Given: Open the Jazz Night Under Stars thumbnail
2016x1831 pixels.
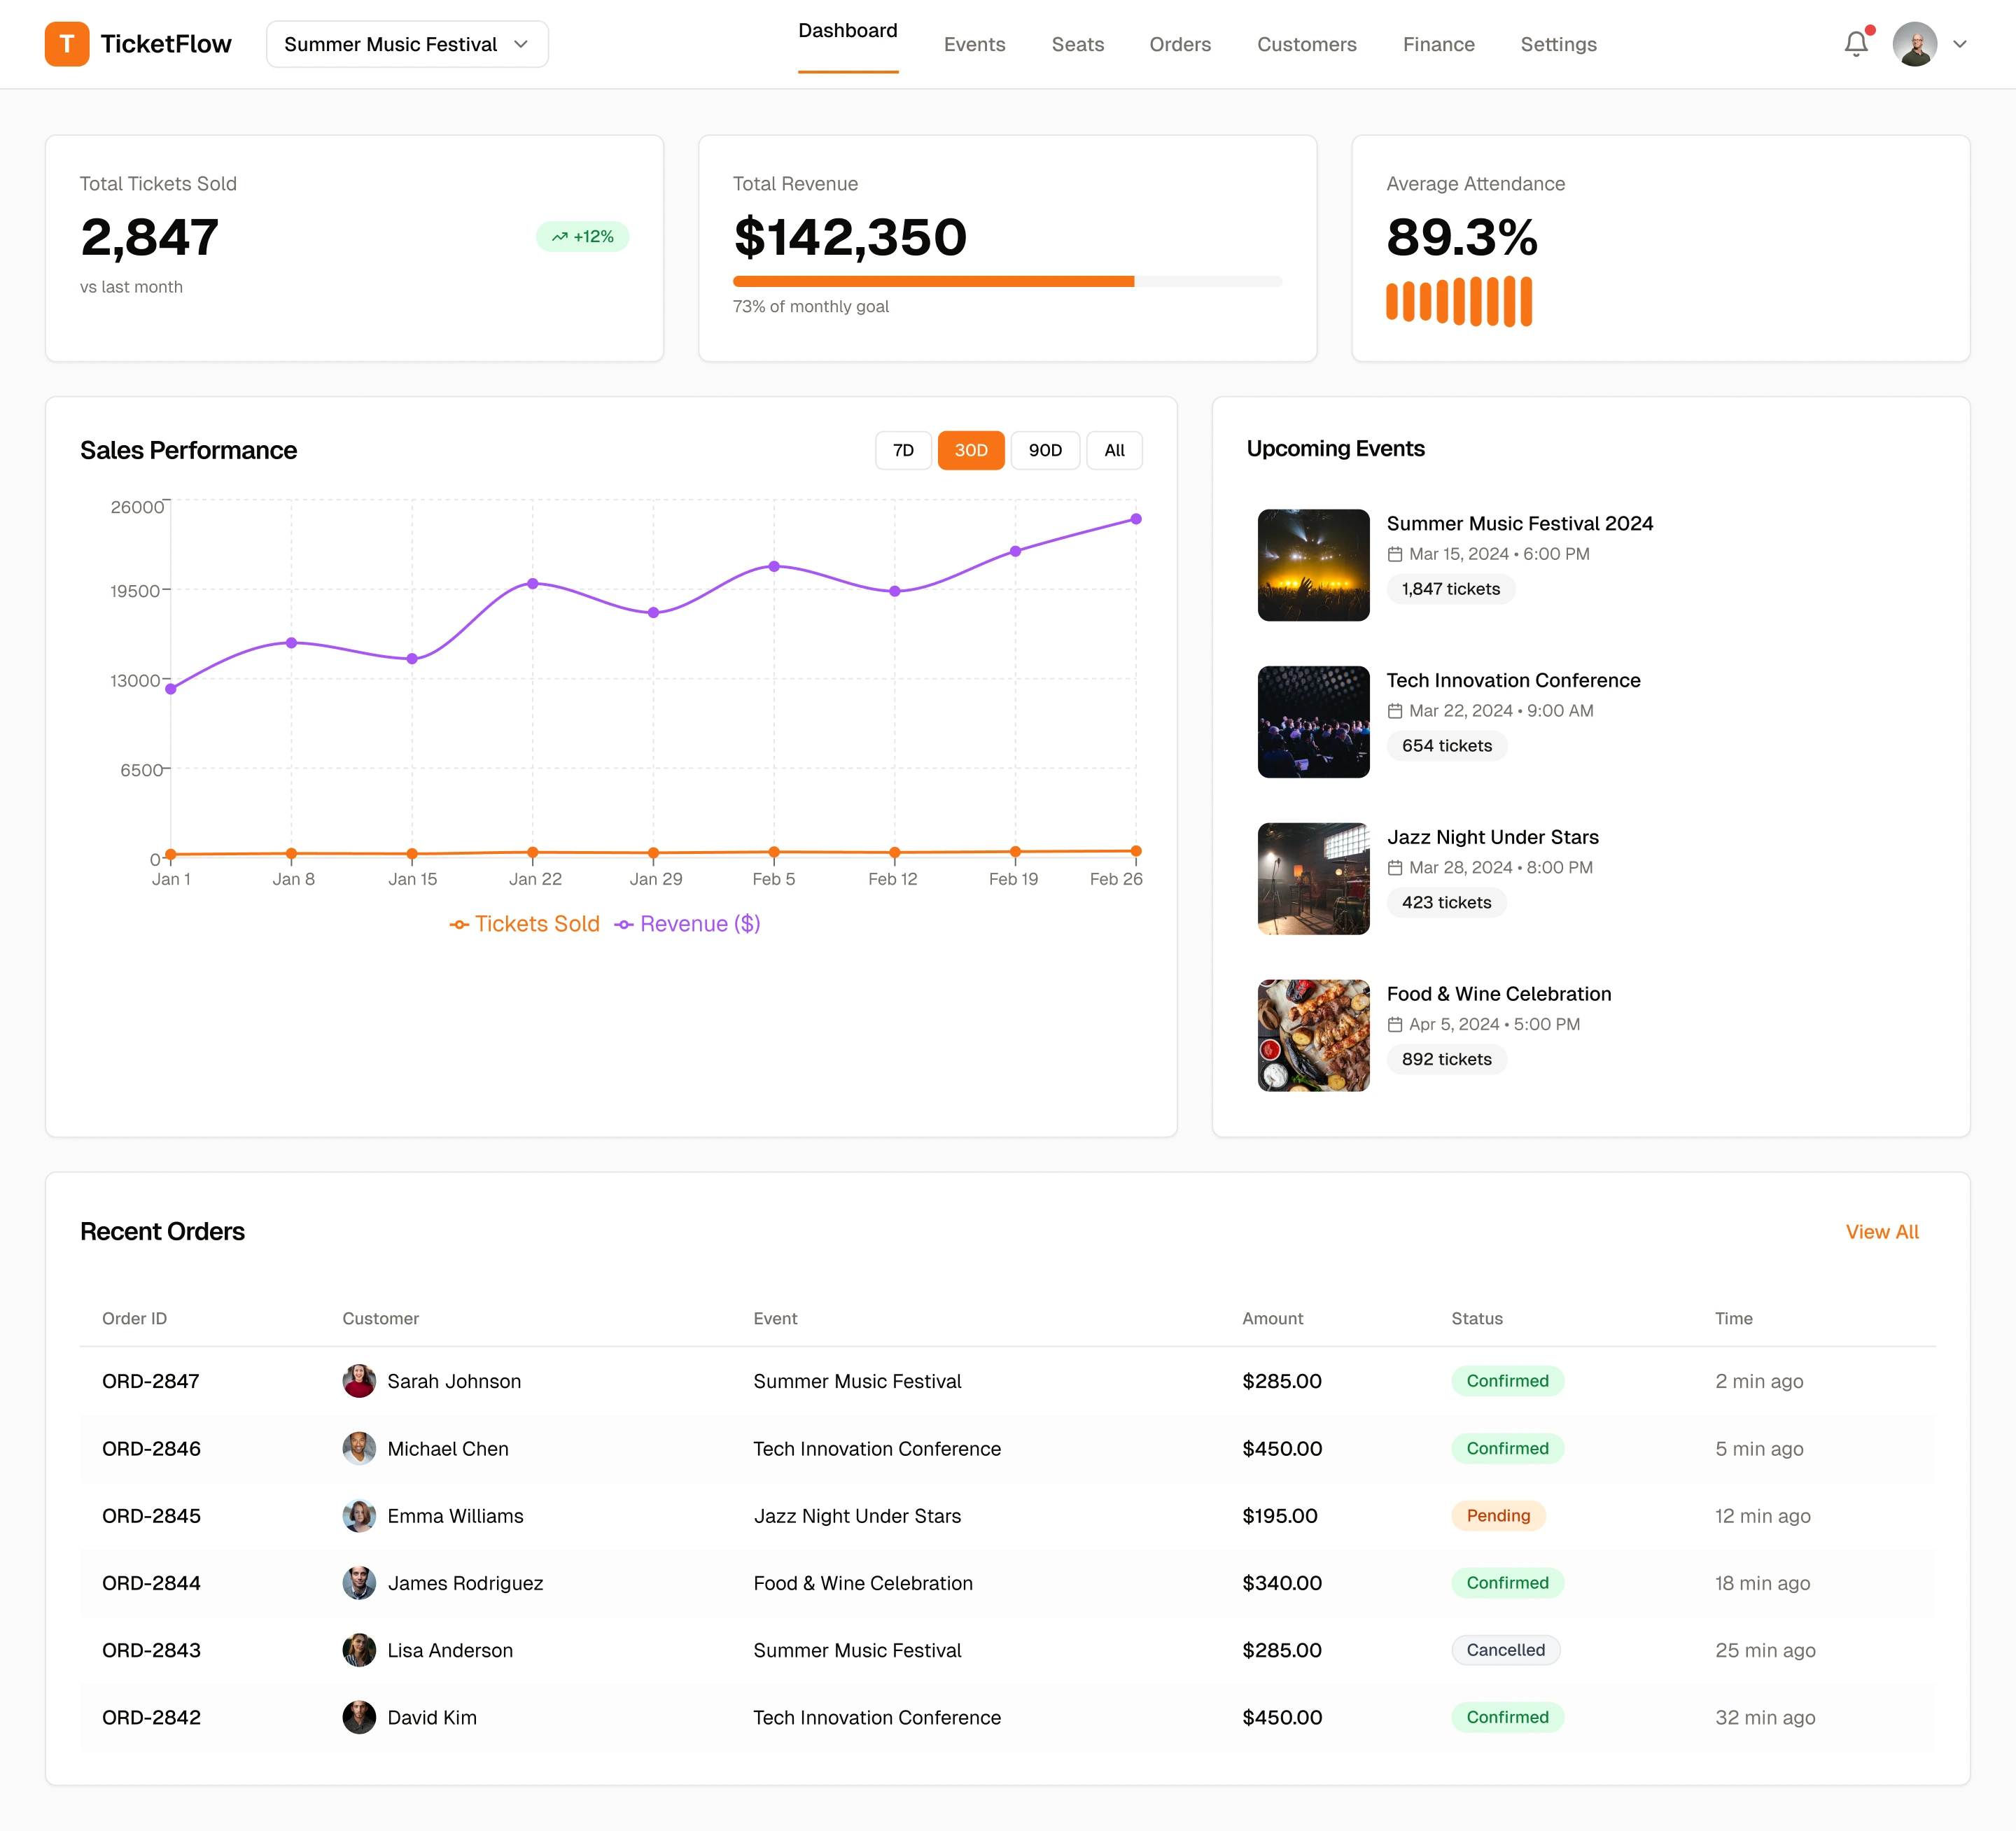Looking at the screenshot, I should click(1313, 879).
